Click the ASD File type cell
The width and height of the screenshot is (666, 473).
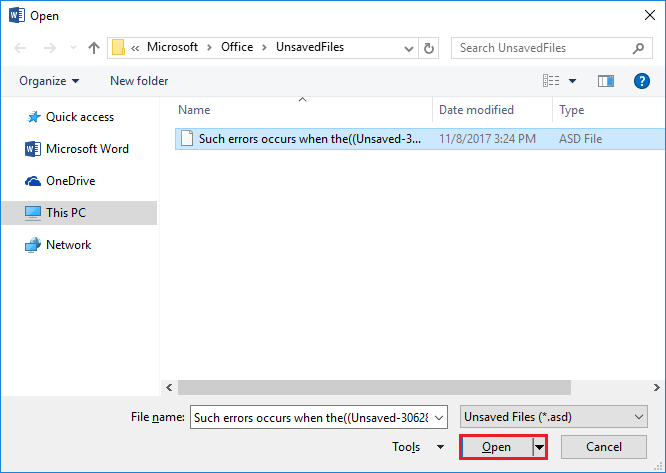580,139
